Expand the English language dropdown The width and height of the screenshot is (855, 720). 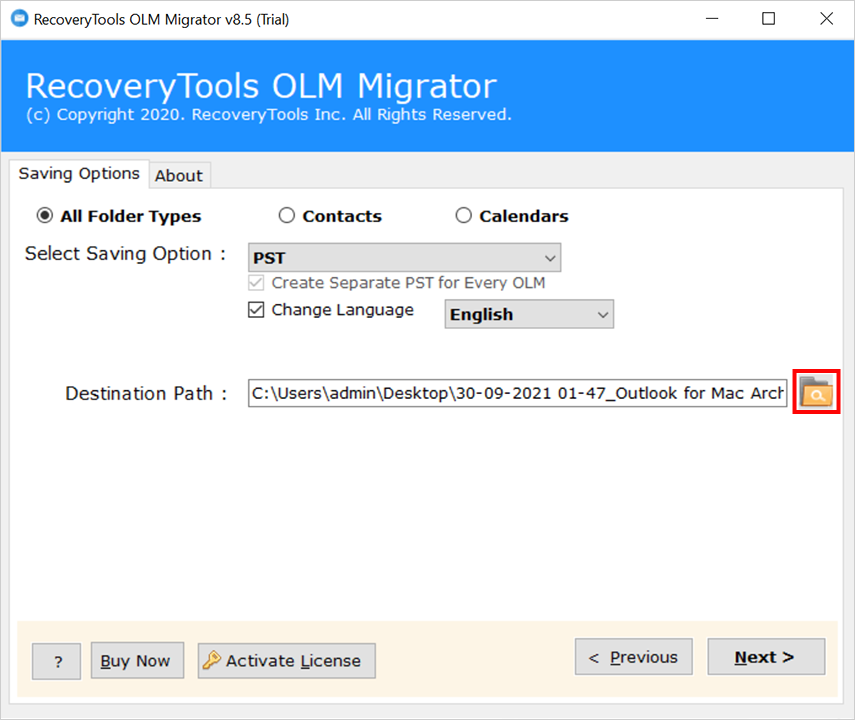(x=529, y=314)
